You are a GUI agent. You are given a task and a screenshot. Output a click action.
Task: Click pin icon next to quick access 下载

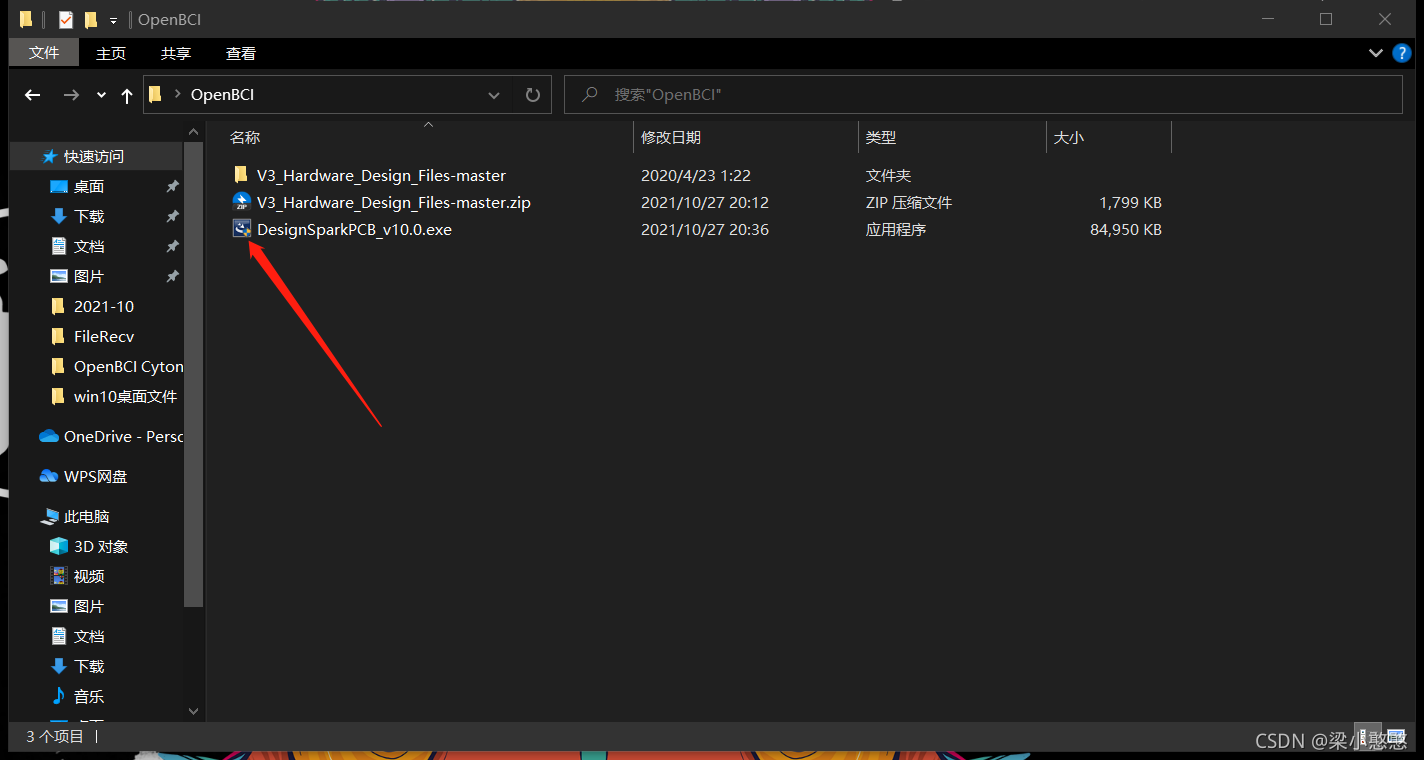pyautogui.click(x=172, y=216)
